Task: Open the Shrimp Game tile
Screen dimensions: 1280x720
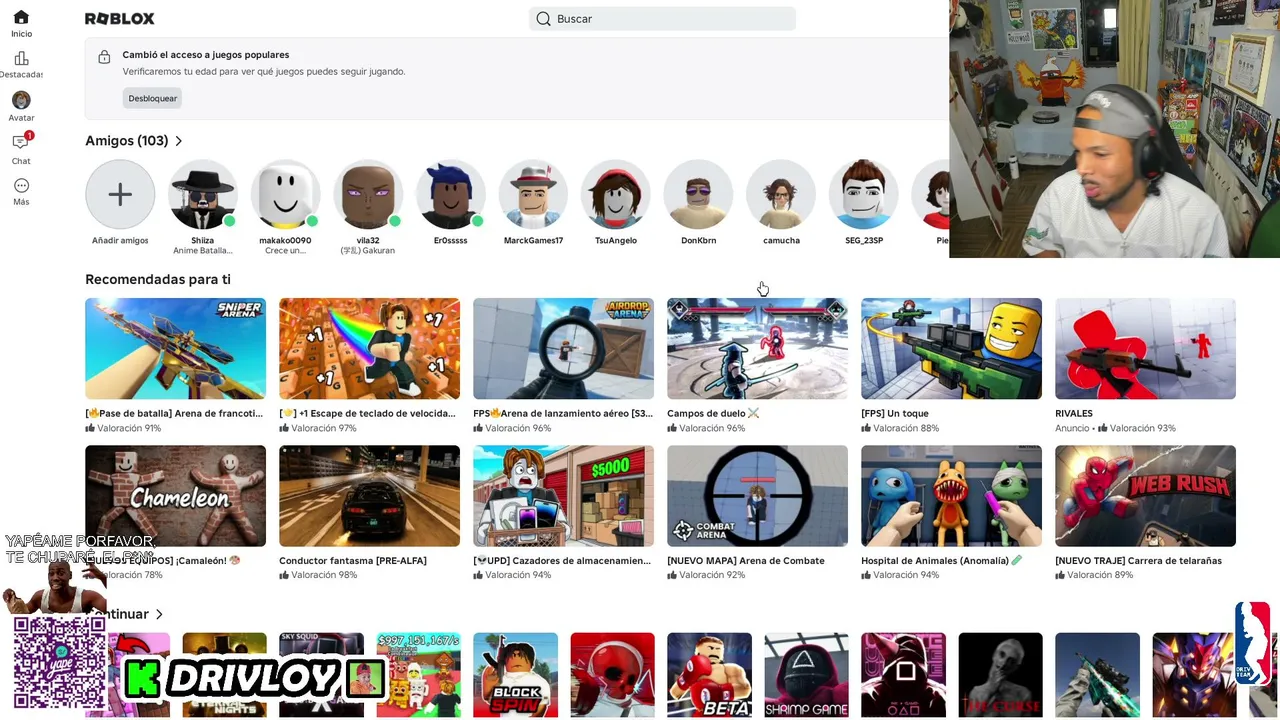Action: (806, 675)
